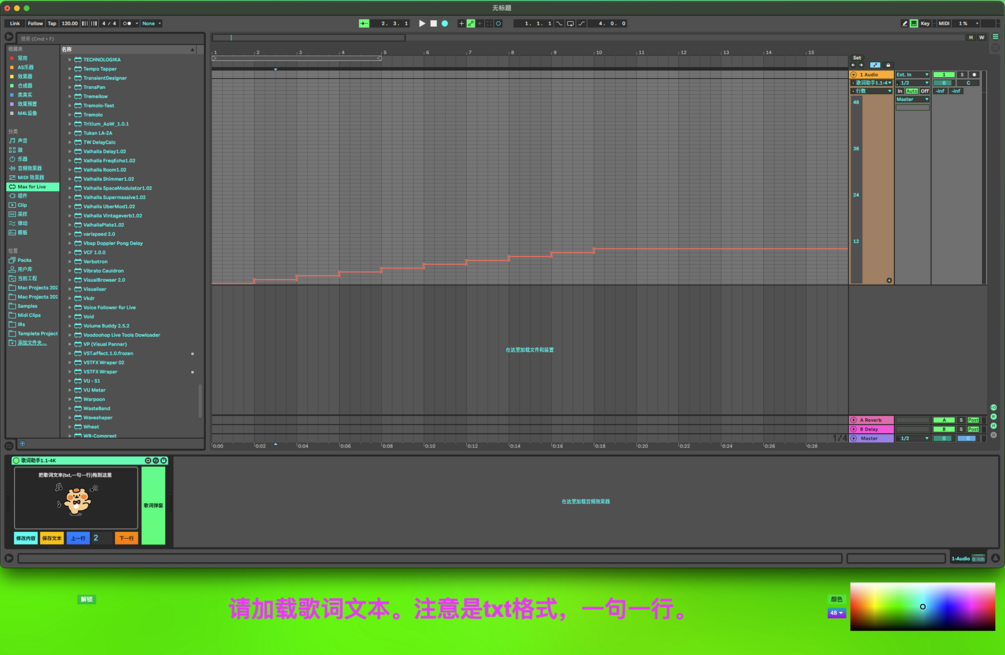This screenshot has height=655, width=1005.
Task: Toggle the Follow button
Action: click(35, 23)
